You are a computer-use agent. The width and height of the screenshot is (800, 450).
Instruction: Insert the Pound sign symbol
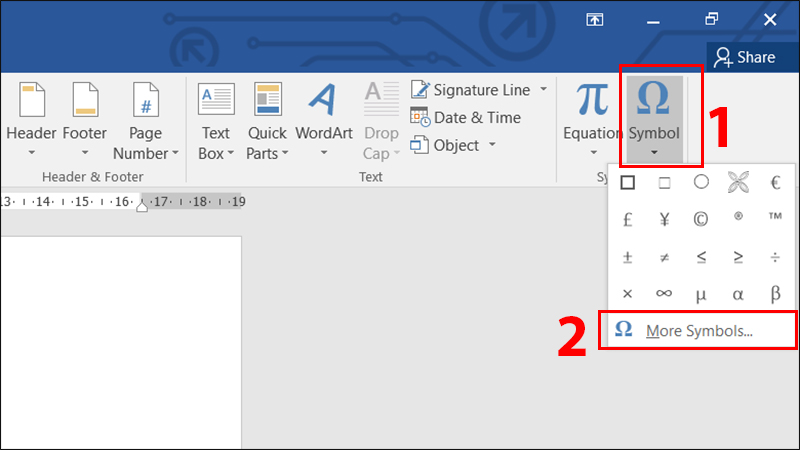(627, 220)
